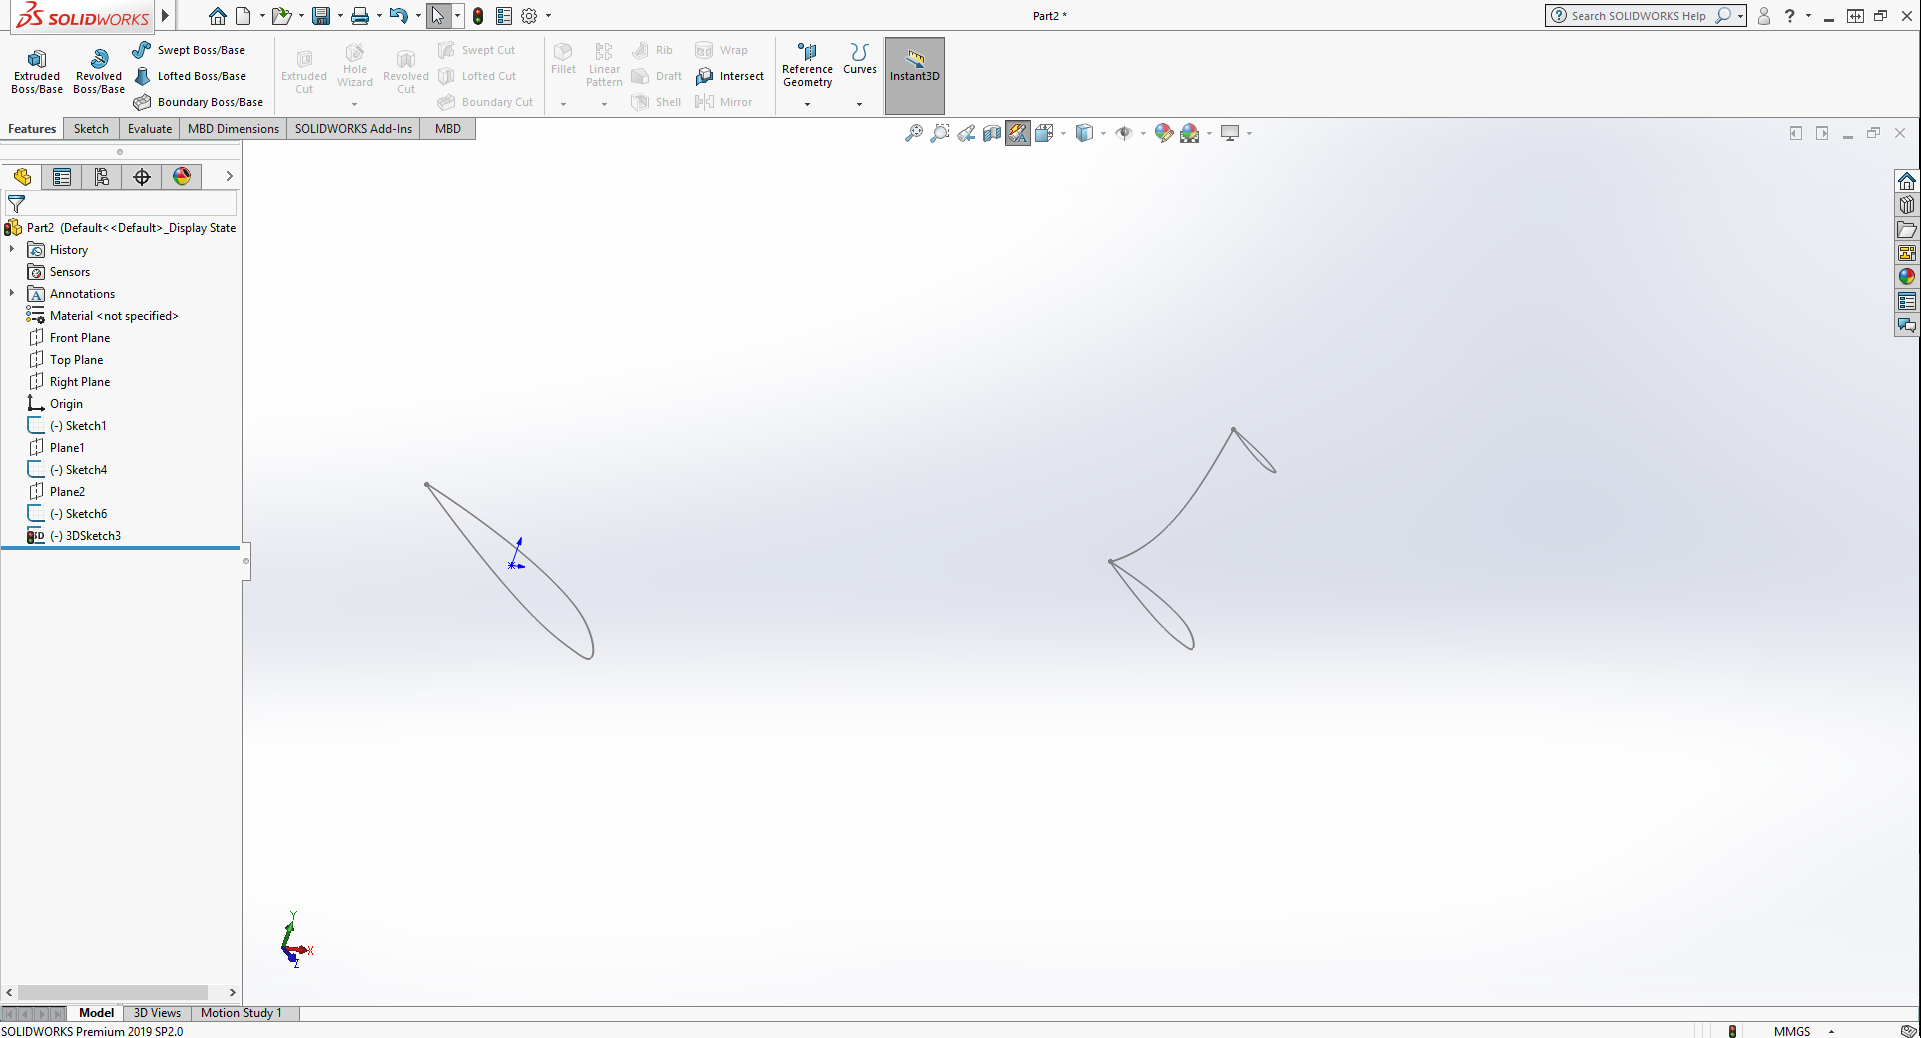Switch to the Evaluate tab
Image resolution: width=1921 pixels, height=1038 pixels.
click(150, 129)
